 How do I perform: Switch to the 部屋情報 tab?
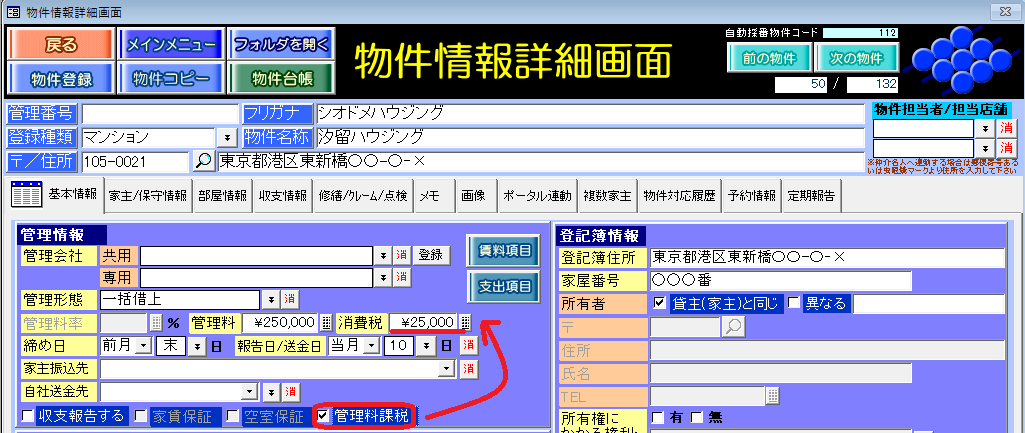click(222, 196)
